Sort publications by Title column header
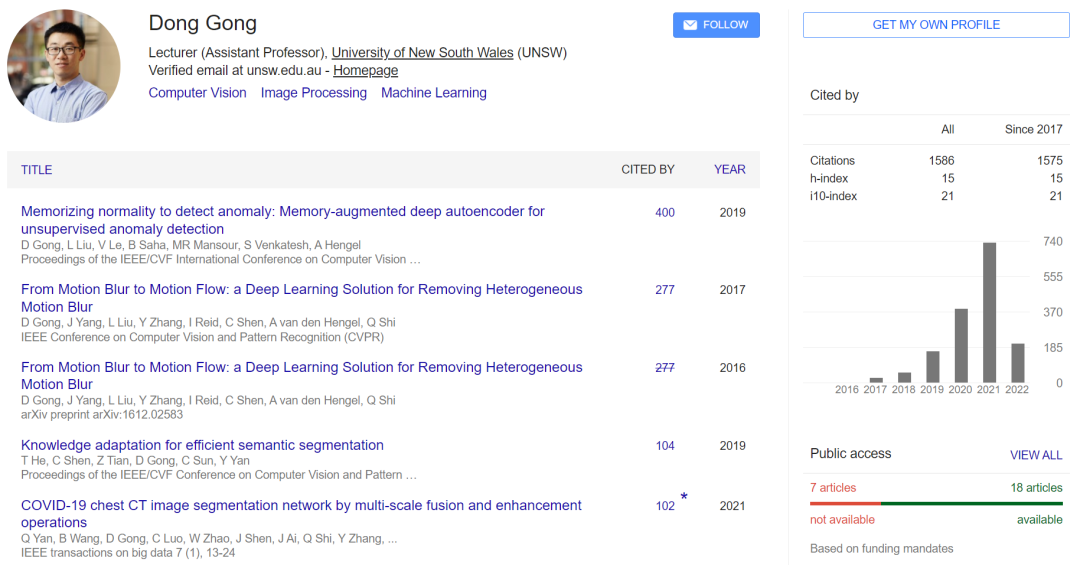The height and width of the screenshot is (565, 1080). (x=36, y=170)
